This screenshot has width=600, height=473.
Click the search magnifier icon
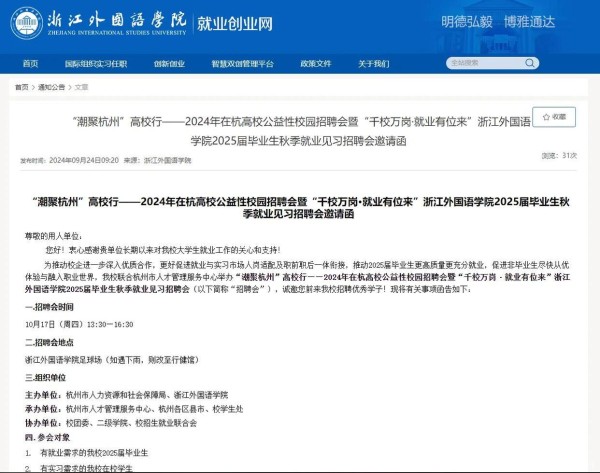(530, 63)
